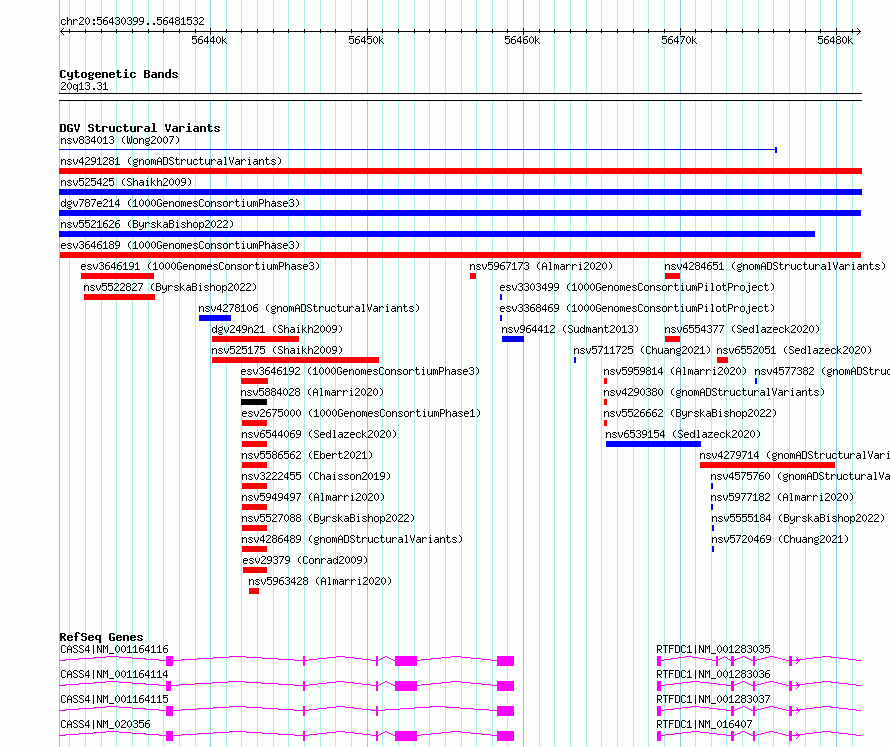Click the blue nsv964412 Sudmant2013 bar
Viewport: 890px width, 747px height.
tap(513, 339)
